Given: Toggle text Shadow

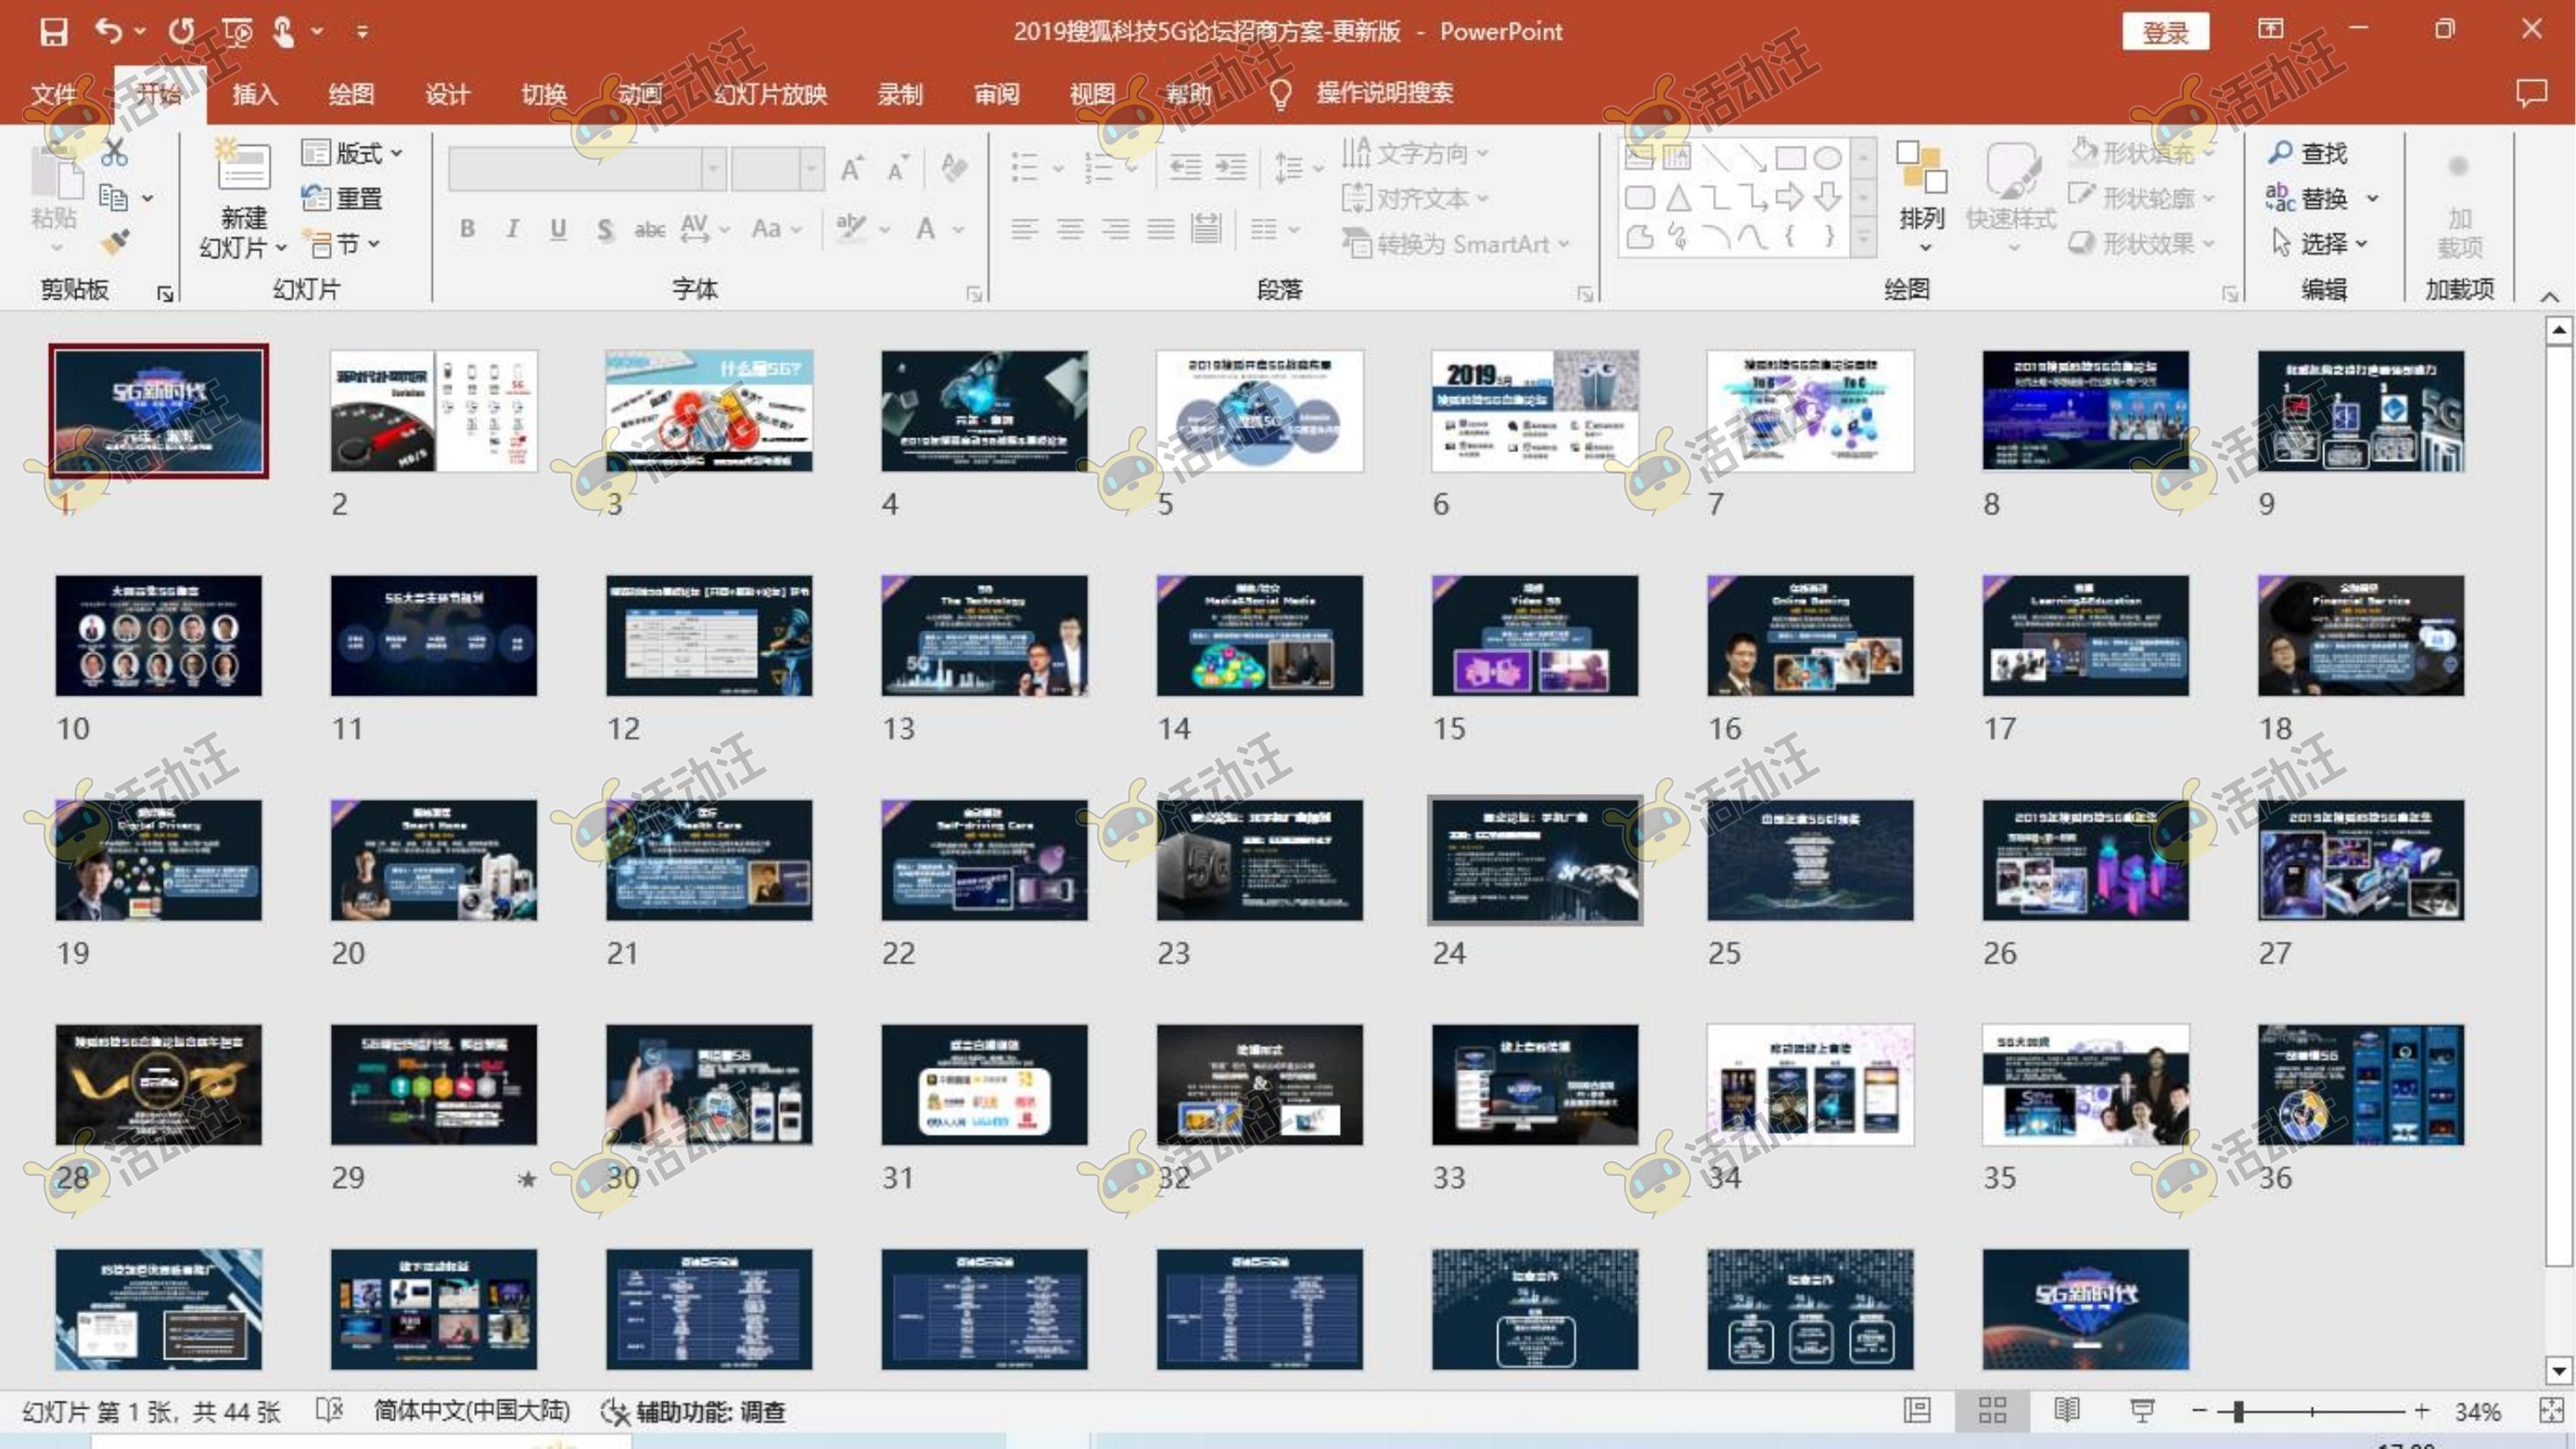Looking at the screenshot, I should [x=604, y=229].
